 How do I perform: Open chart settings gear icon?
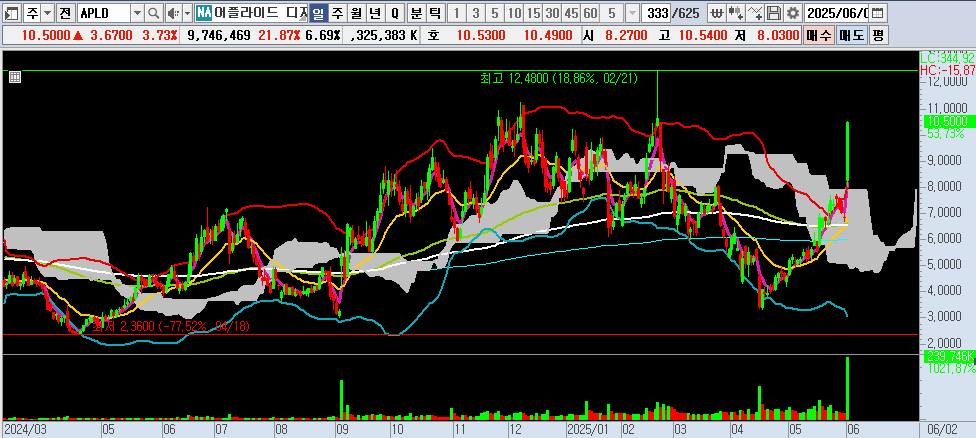792,12
